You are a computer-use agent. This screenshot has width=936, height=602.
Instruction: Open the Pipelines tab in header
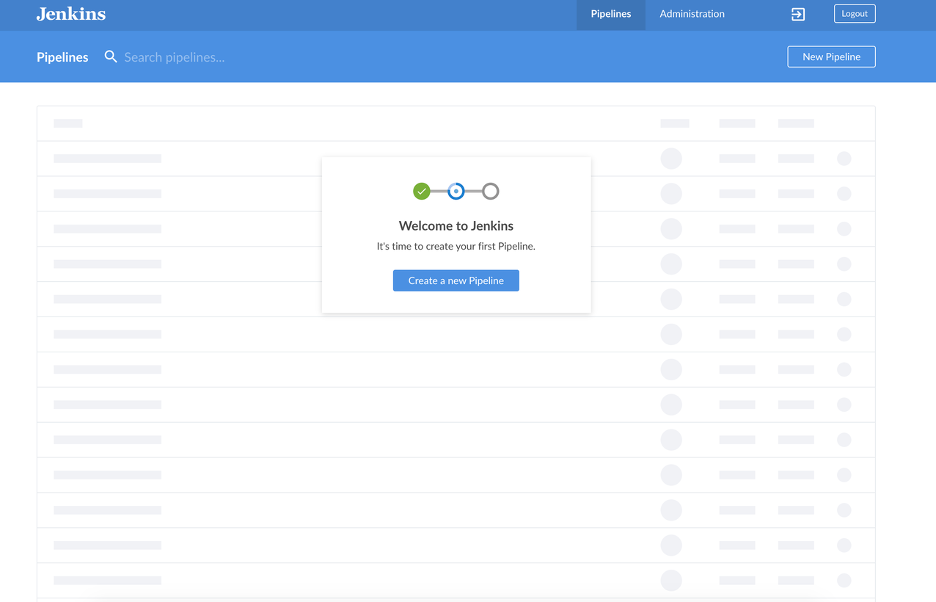[611, 14]
